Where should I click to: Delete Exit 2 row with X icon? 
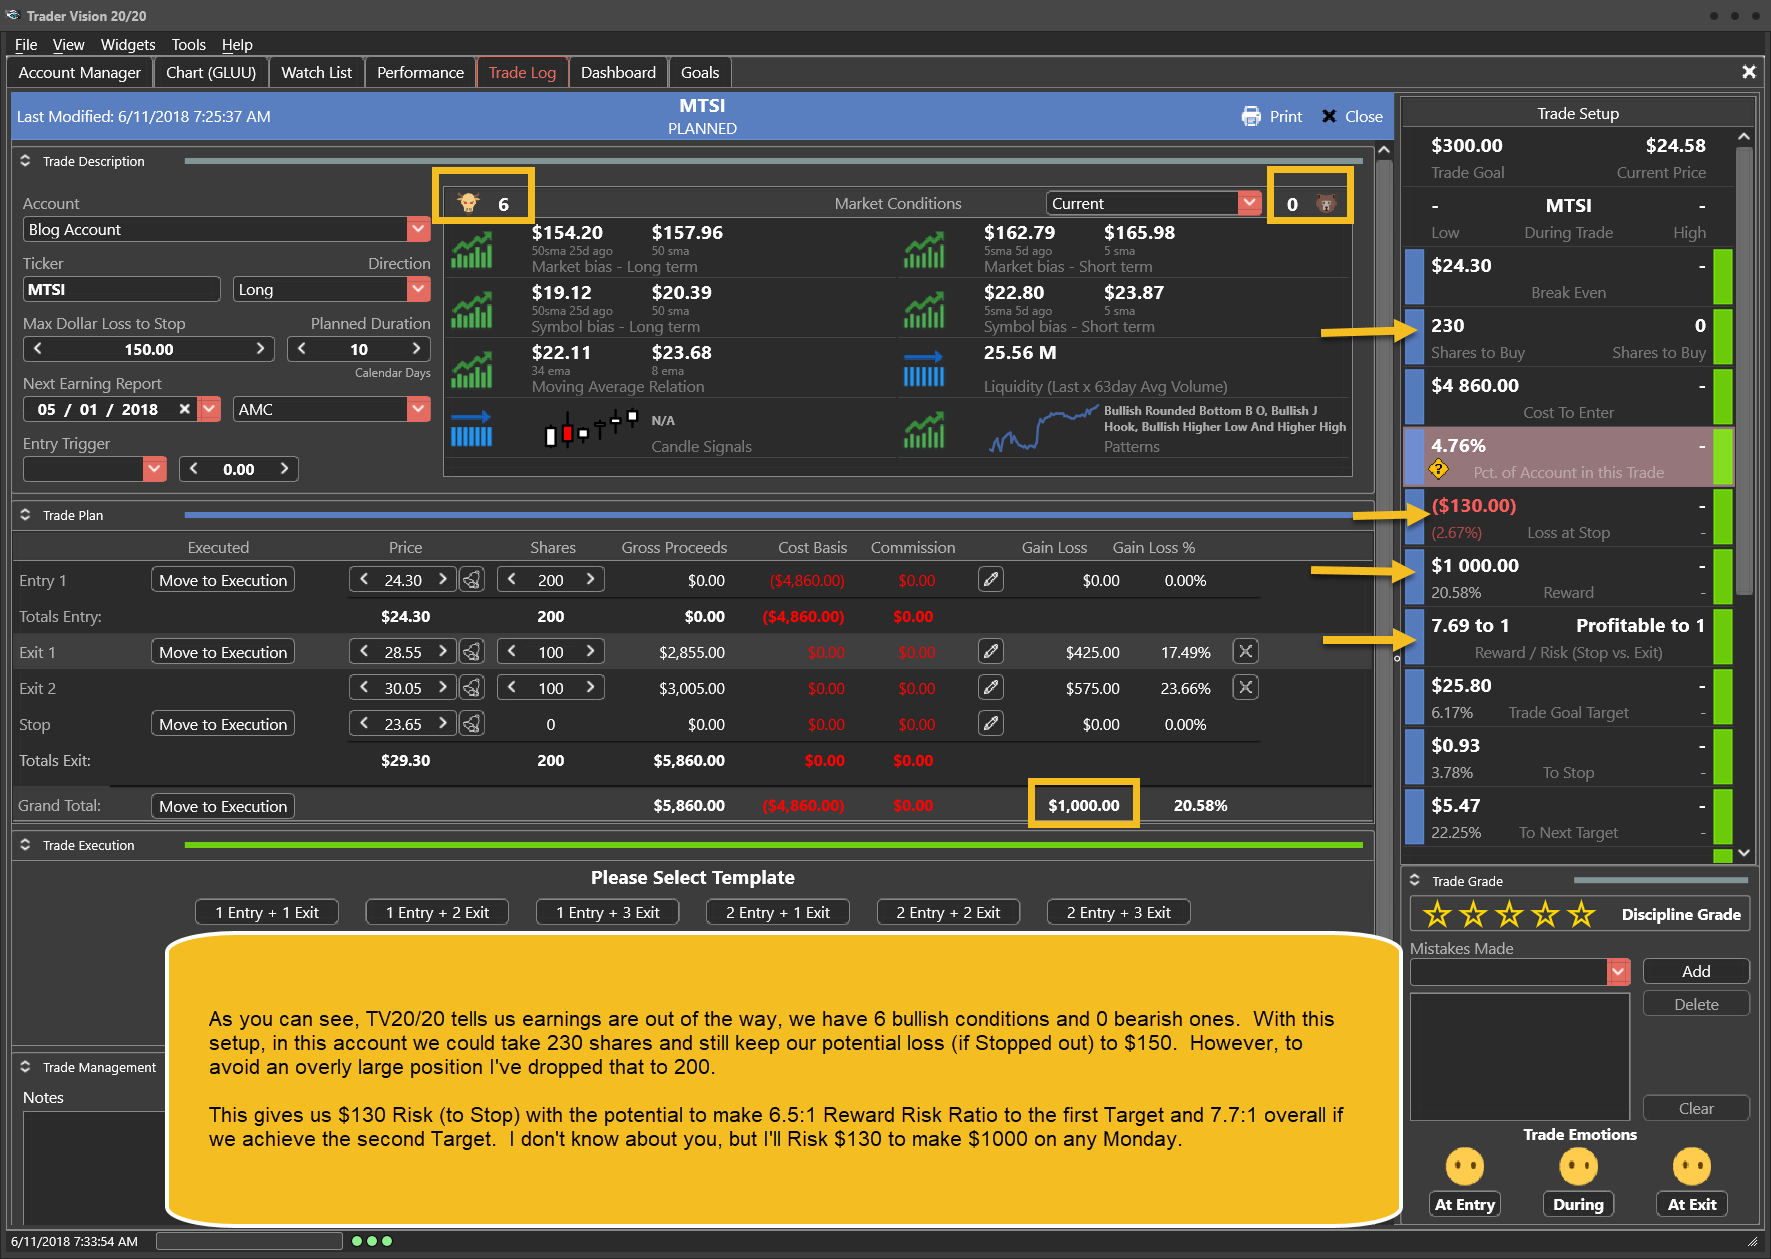click(1245, 688)
